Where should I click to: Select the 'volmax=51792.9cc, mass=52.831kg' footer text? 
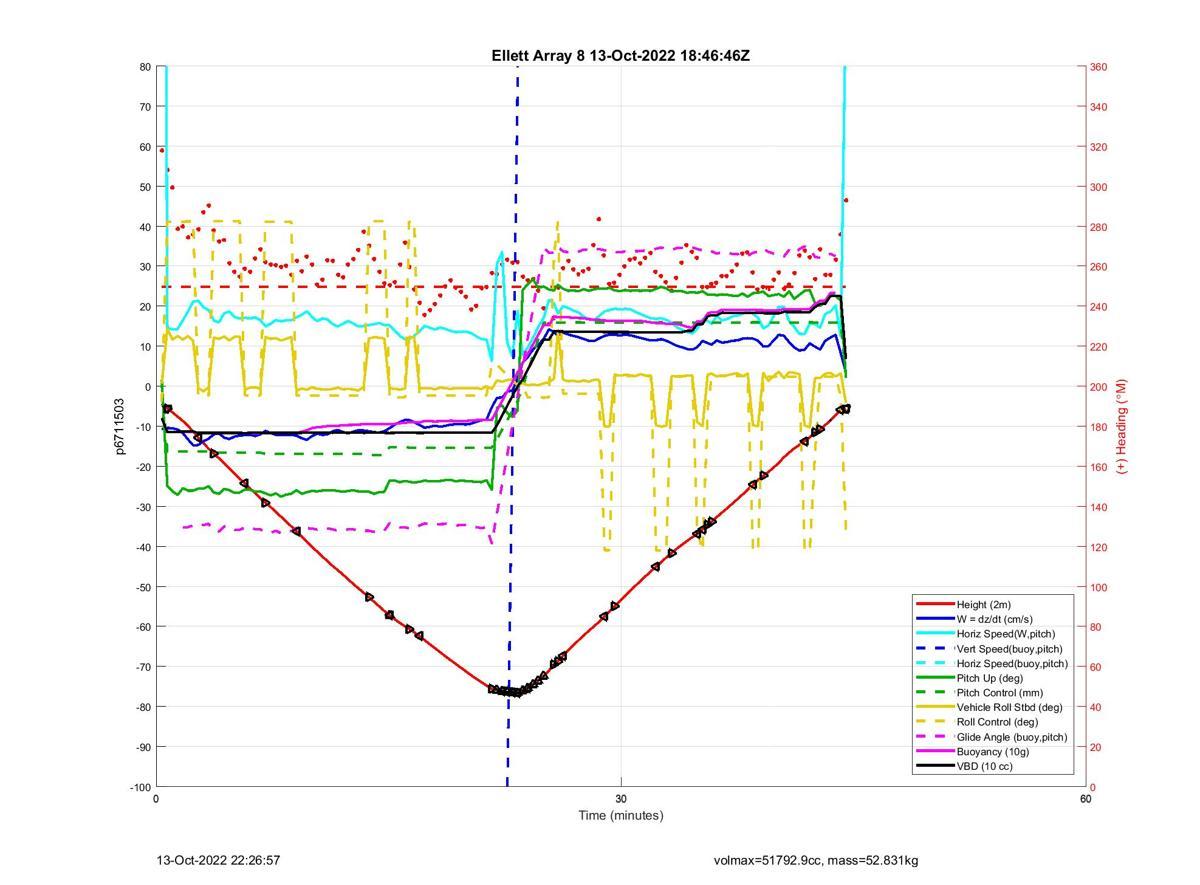816,860
